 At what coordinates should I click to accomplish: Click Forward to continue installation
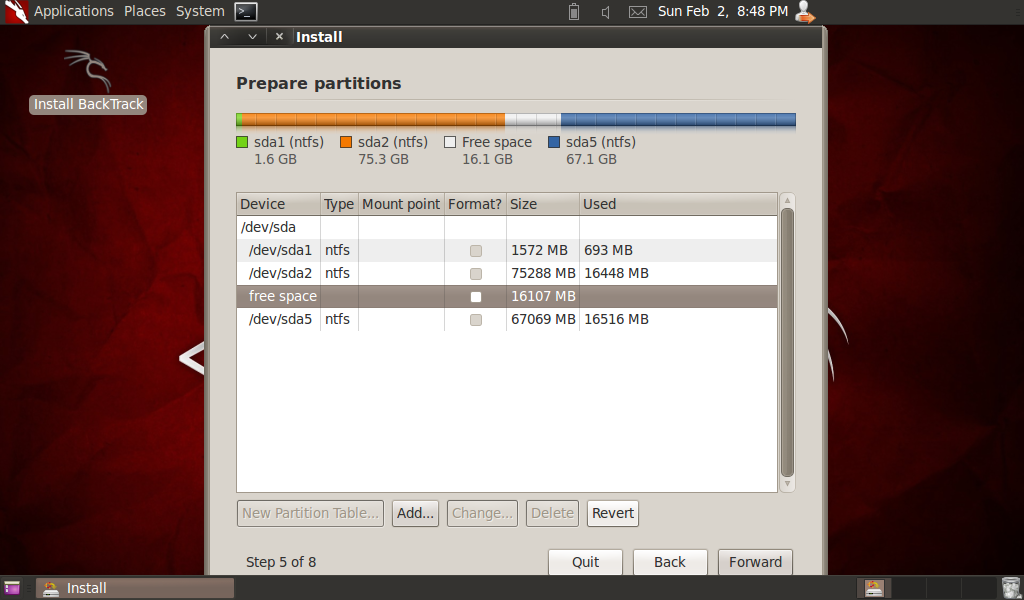tap(755, 562)
